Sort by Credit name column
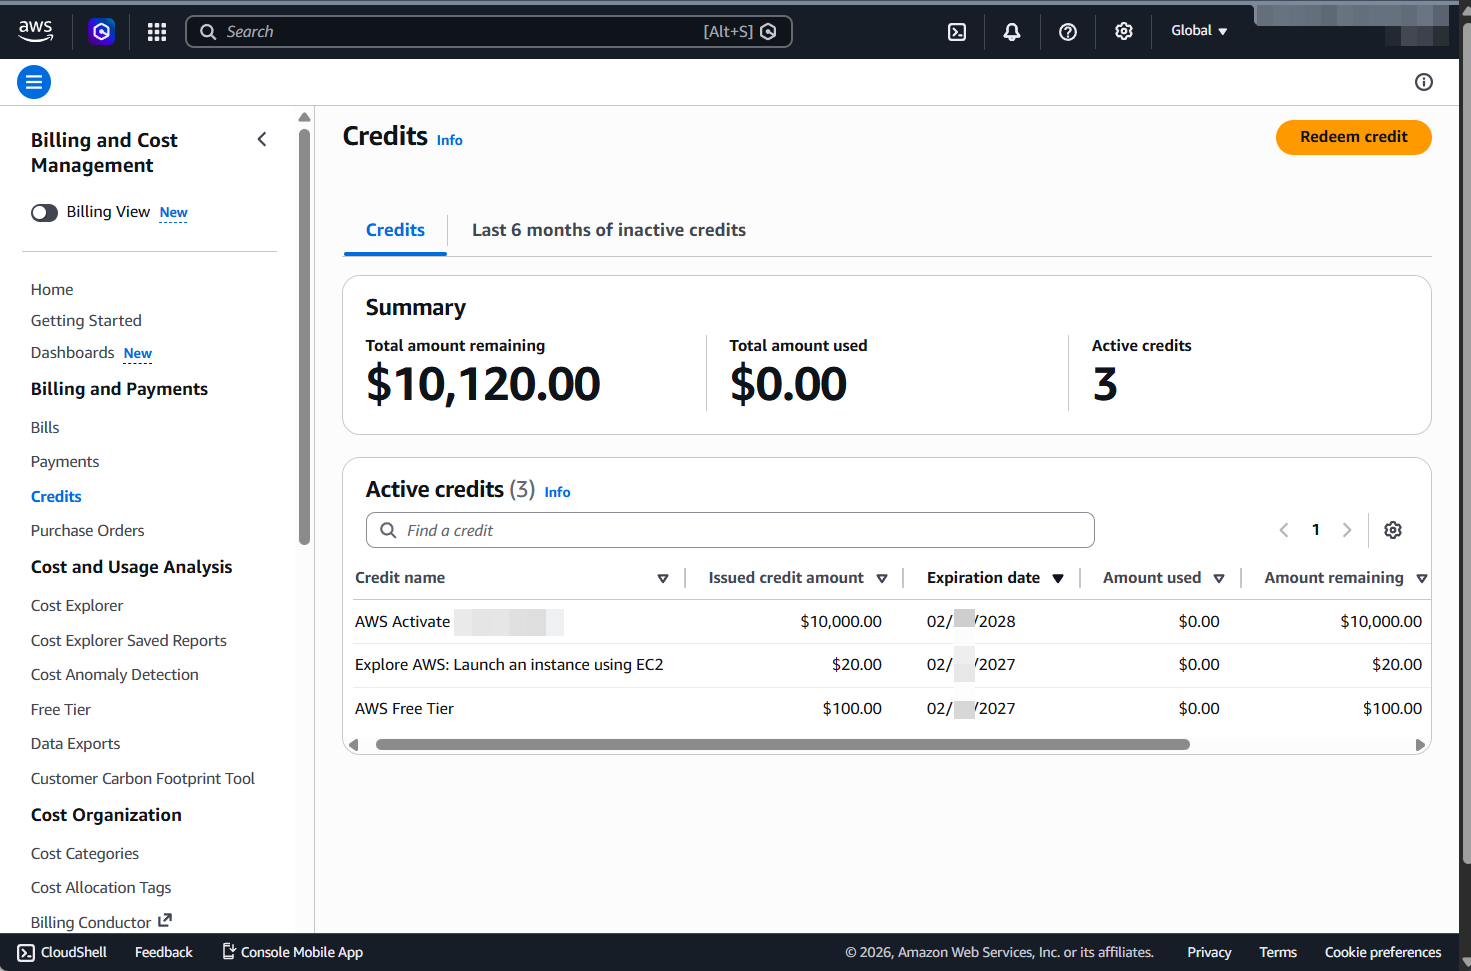 pyautogui.click(x=662, y=579)
